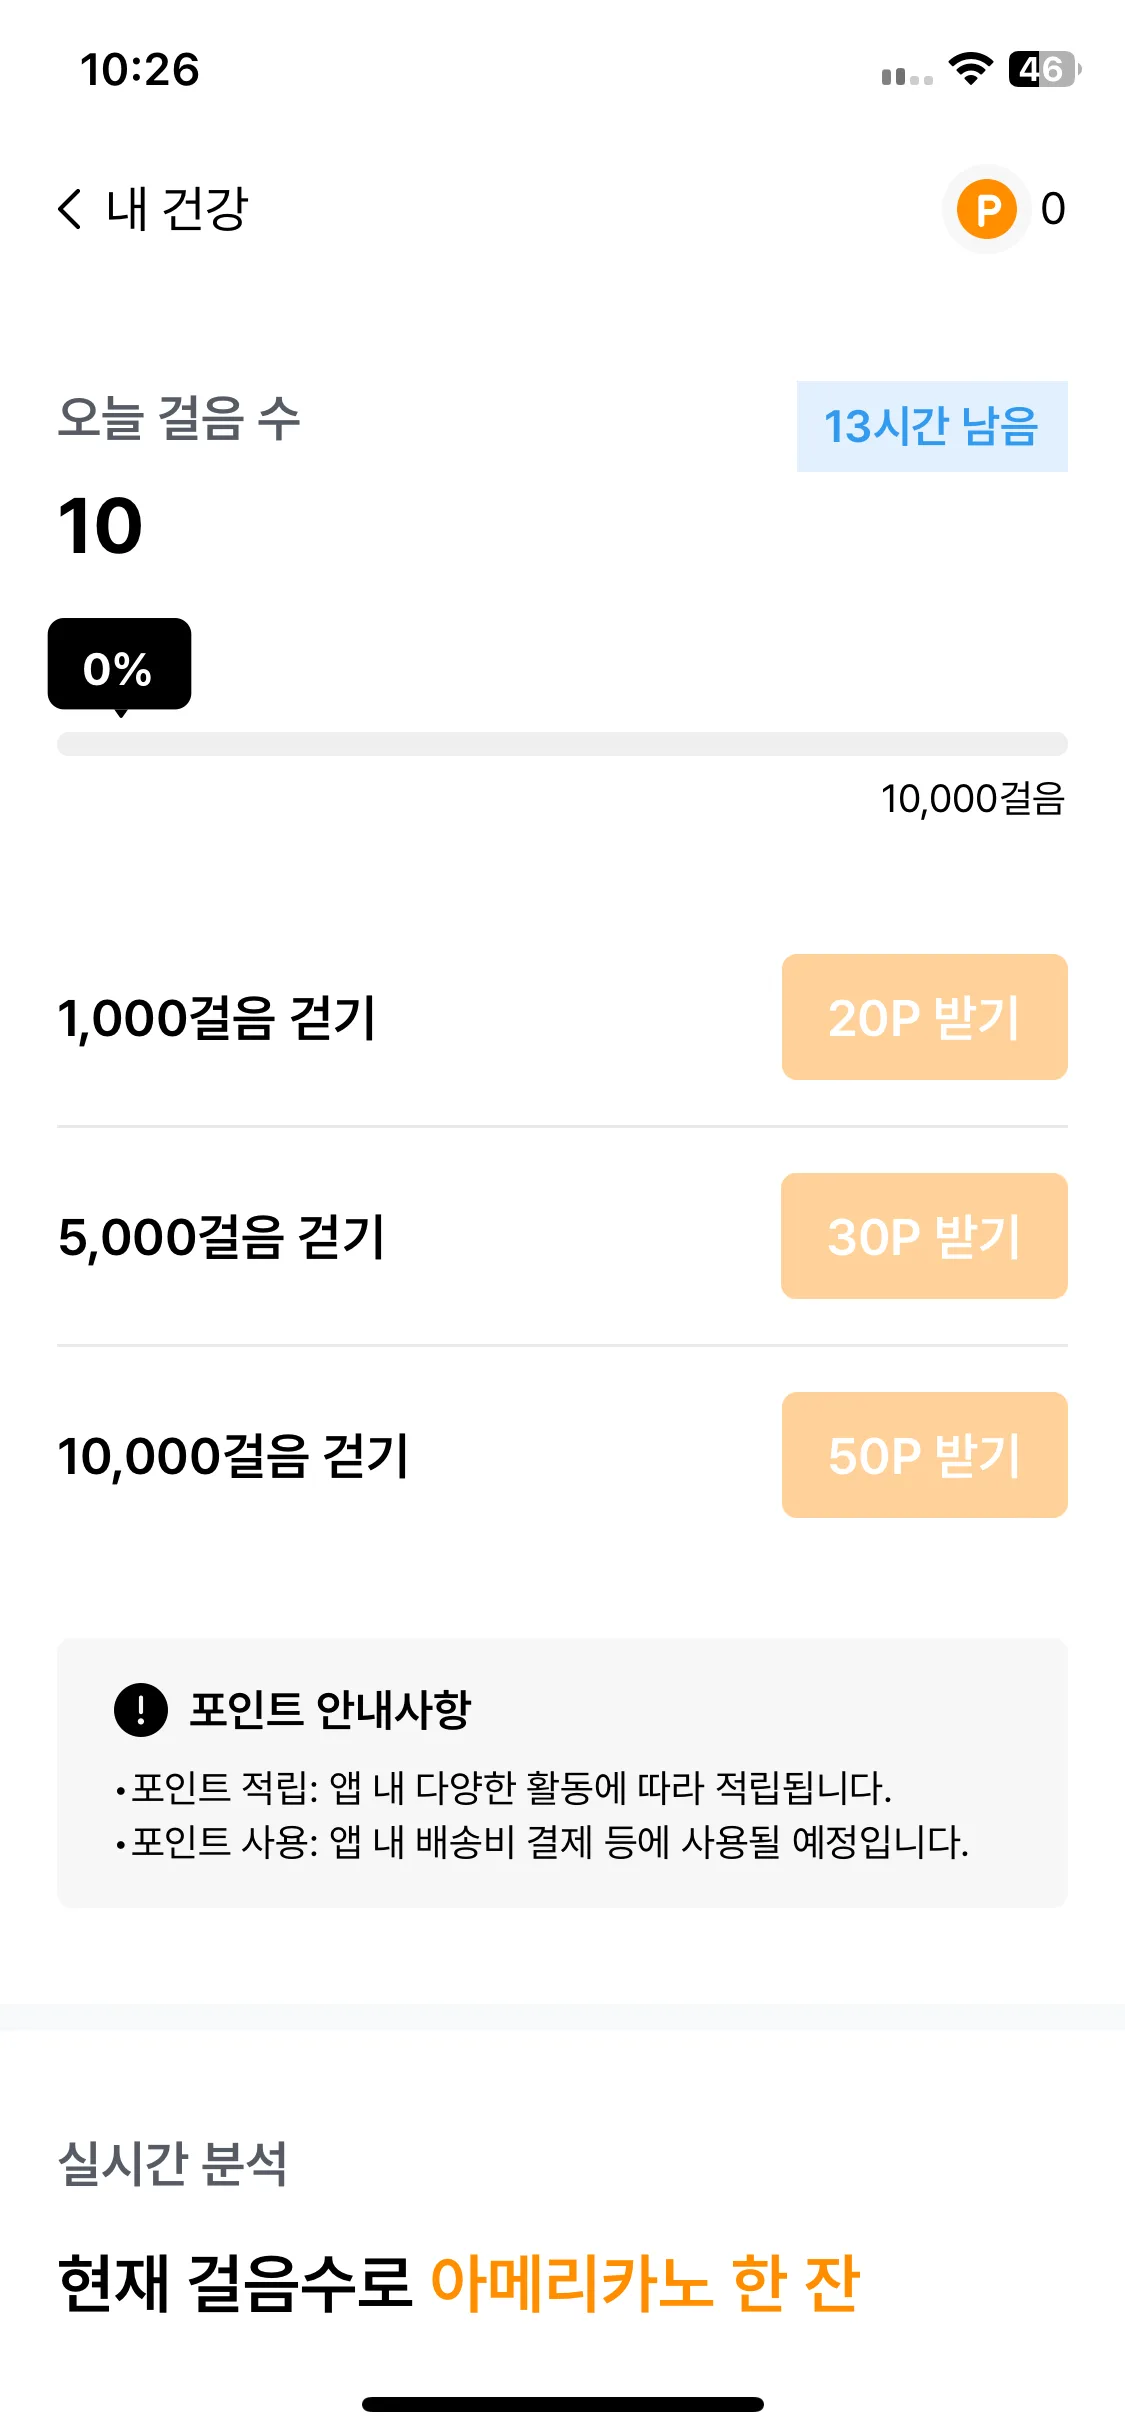Screen dimensions: 1125x2436
Task: Tap the exclamation info icon in 포인트 안내사항
Action: click(141, 1709)
